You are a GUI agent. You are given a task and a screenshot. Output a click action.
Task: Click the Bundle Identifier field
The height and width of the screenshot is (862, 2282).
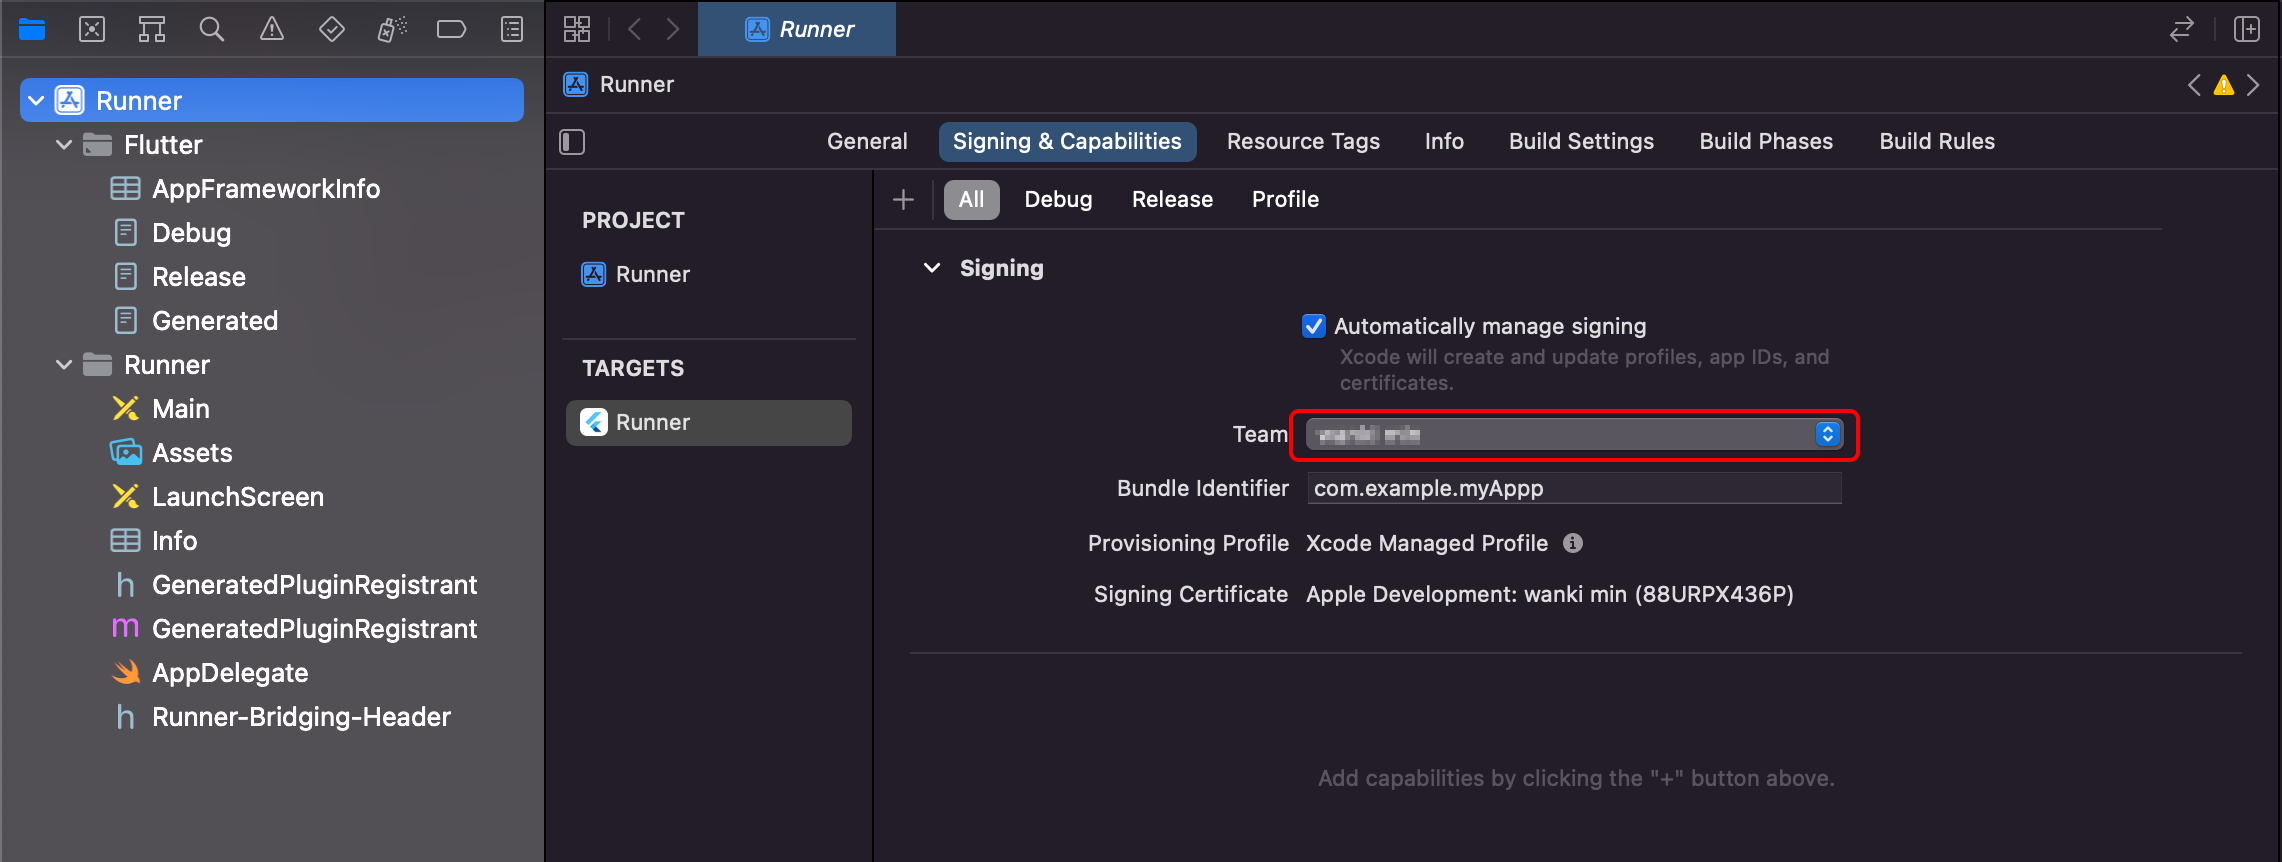coord(1574,488)
